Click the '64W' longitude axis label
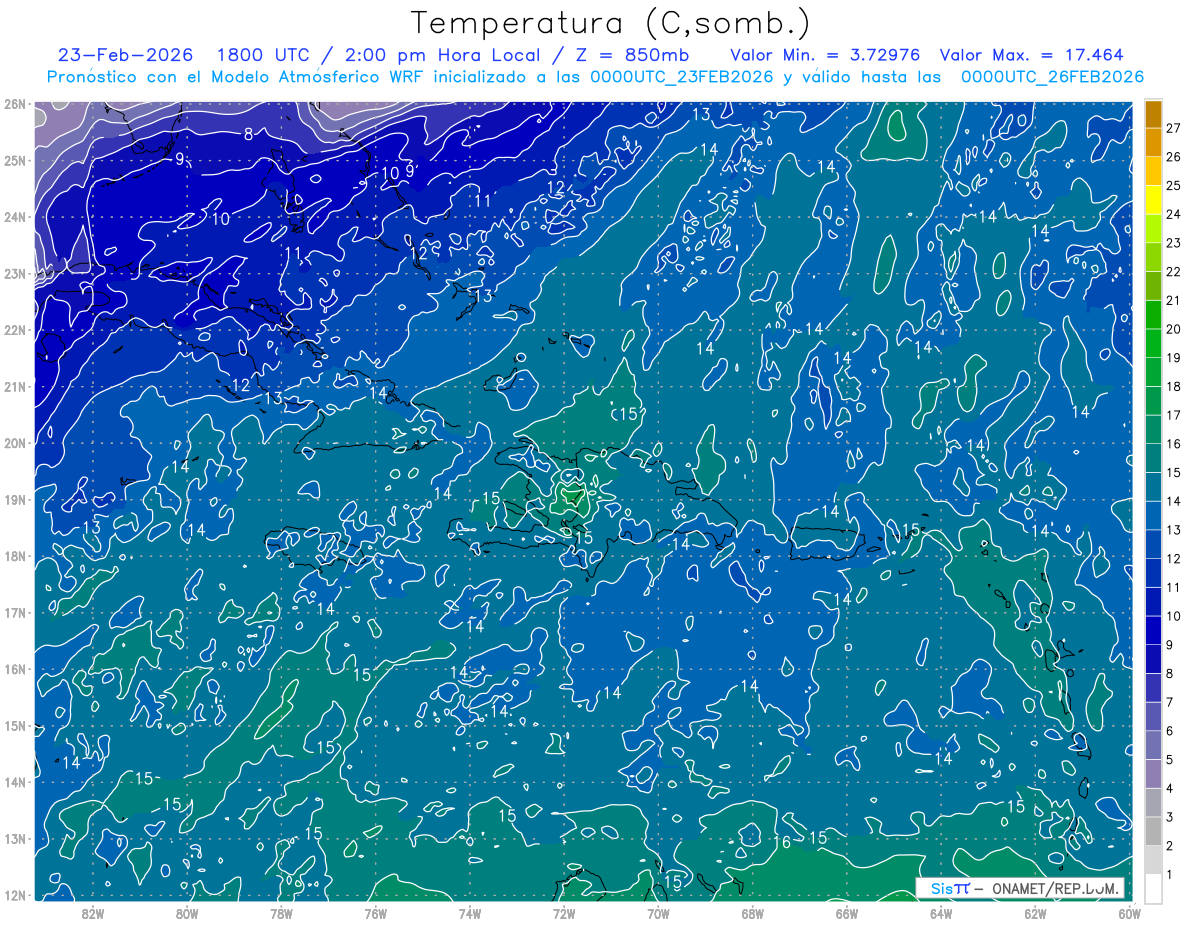 [941, 913]
